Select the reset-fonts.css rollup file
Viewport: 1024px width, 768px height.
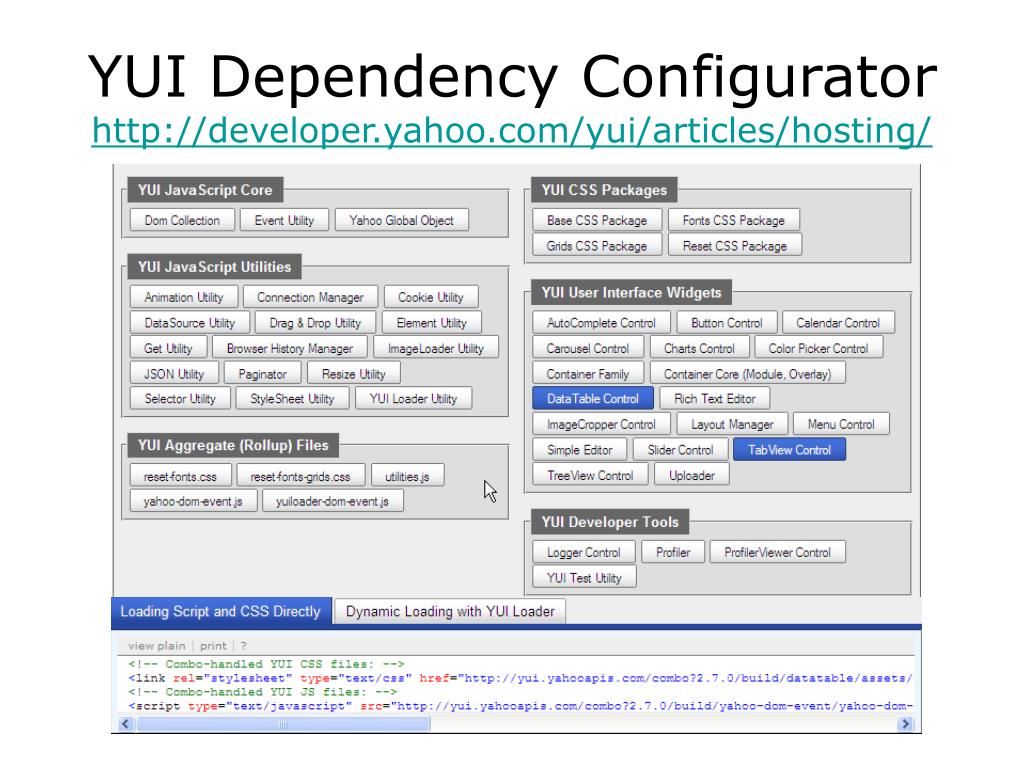coord(180,476)
